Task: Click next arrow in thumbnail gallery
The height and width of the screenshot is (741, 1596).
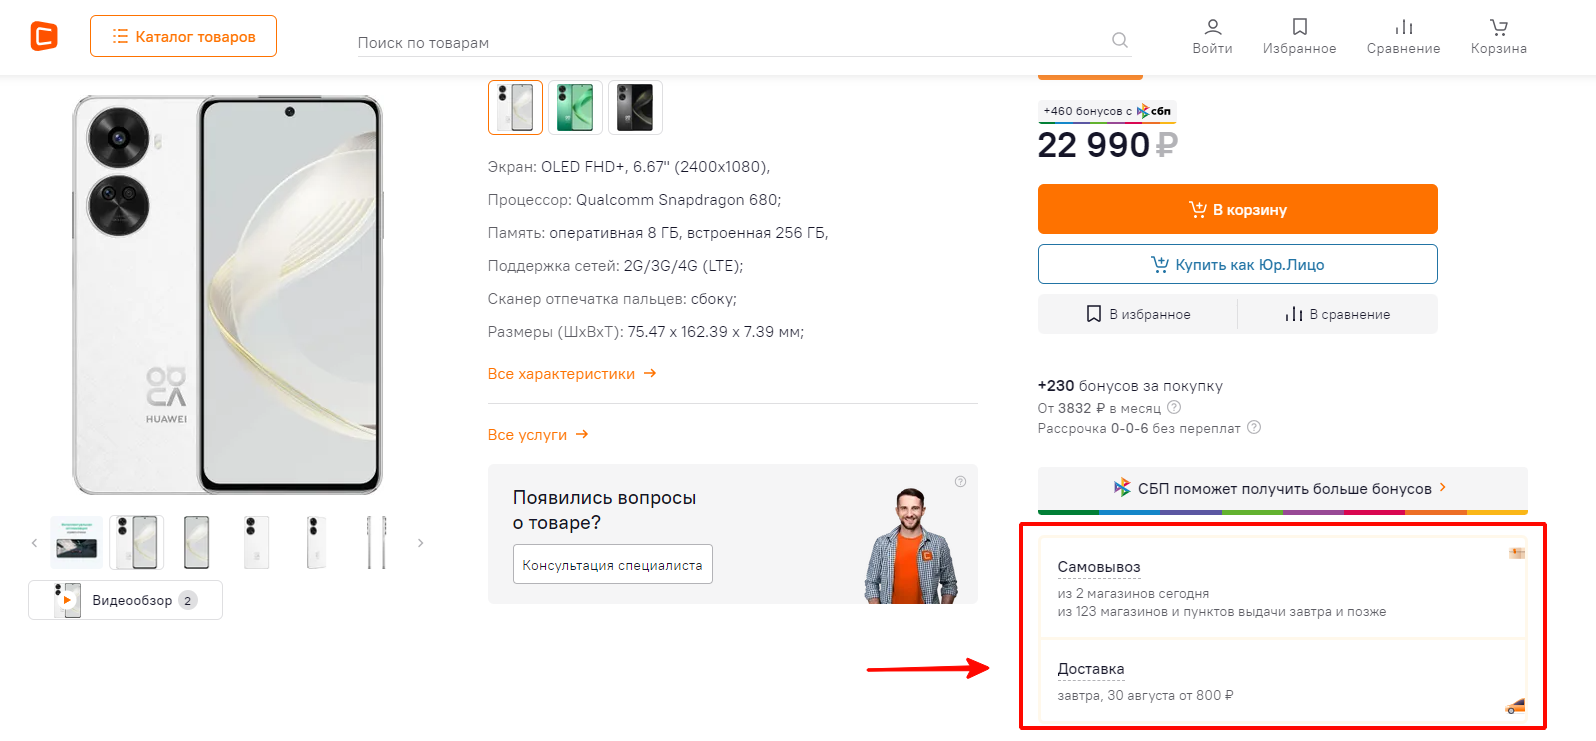Action: coord(421,543)
